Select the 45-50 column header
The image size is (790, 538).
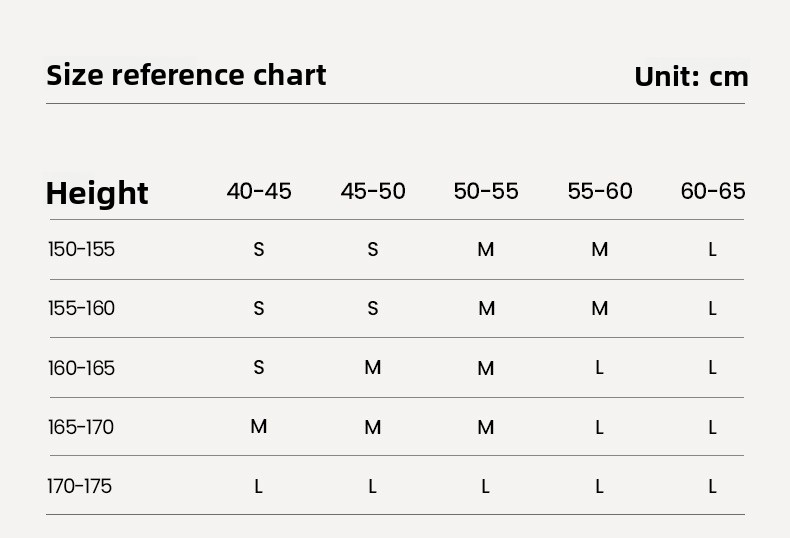[373, 191]
